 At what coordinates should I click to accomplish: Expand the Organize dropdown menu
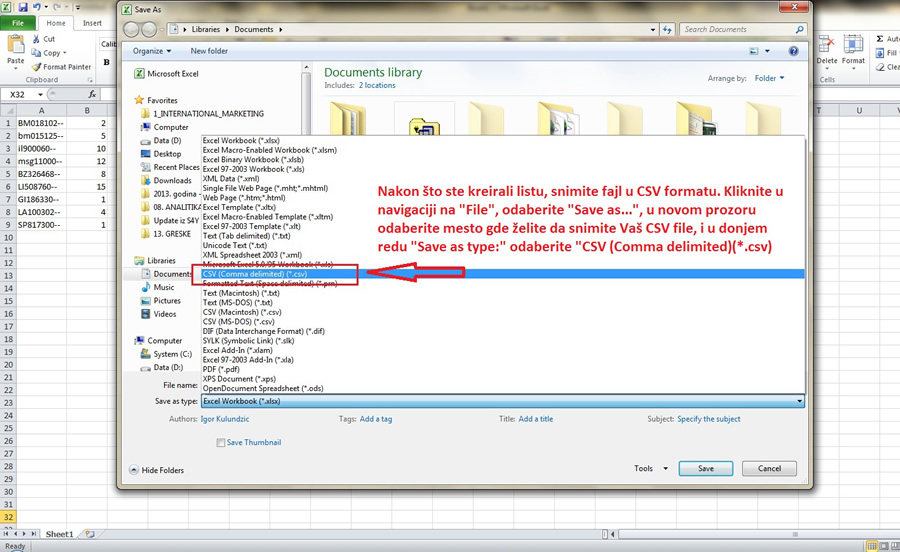[152, 51]
